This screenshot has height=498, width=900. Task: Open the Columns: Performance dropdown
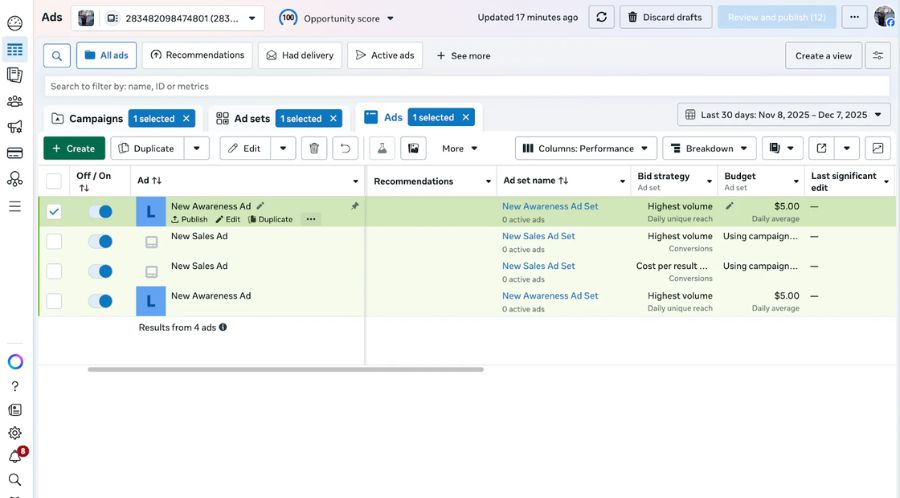coord(585,148)
